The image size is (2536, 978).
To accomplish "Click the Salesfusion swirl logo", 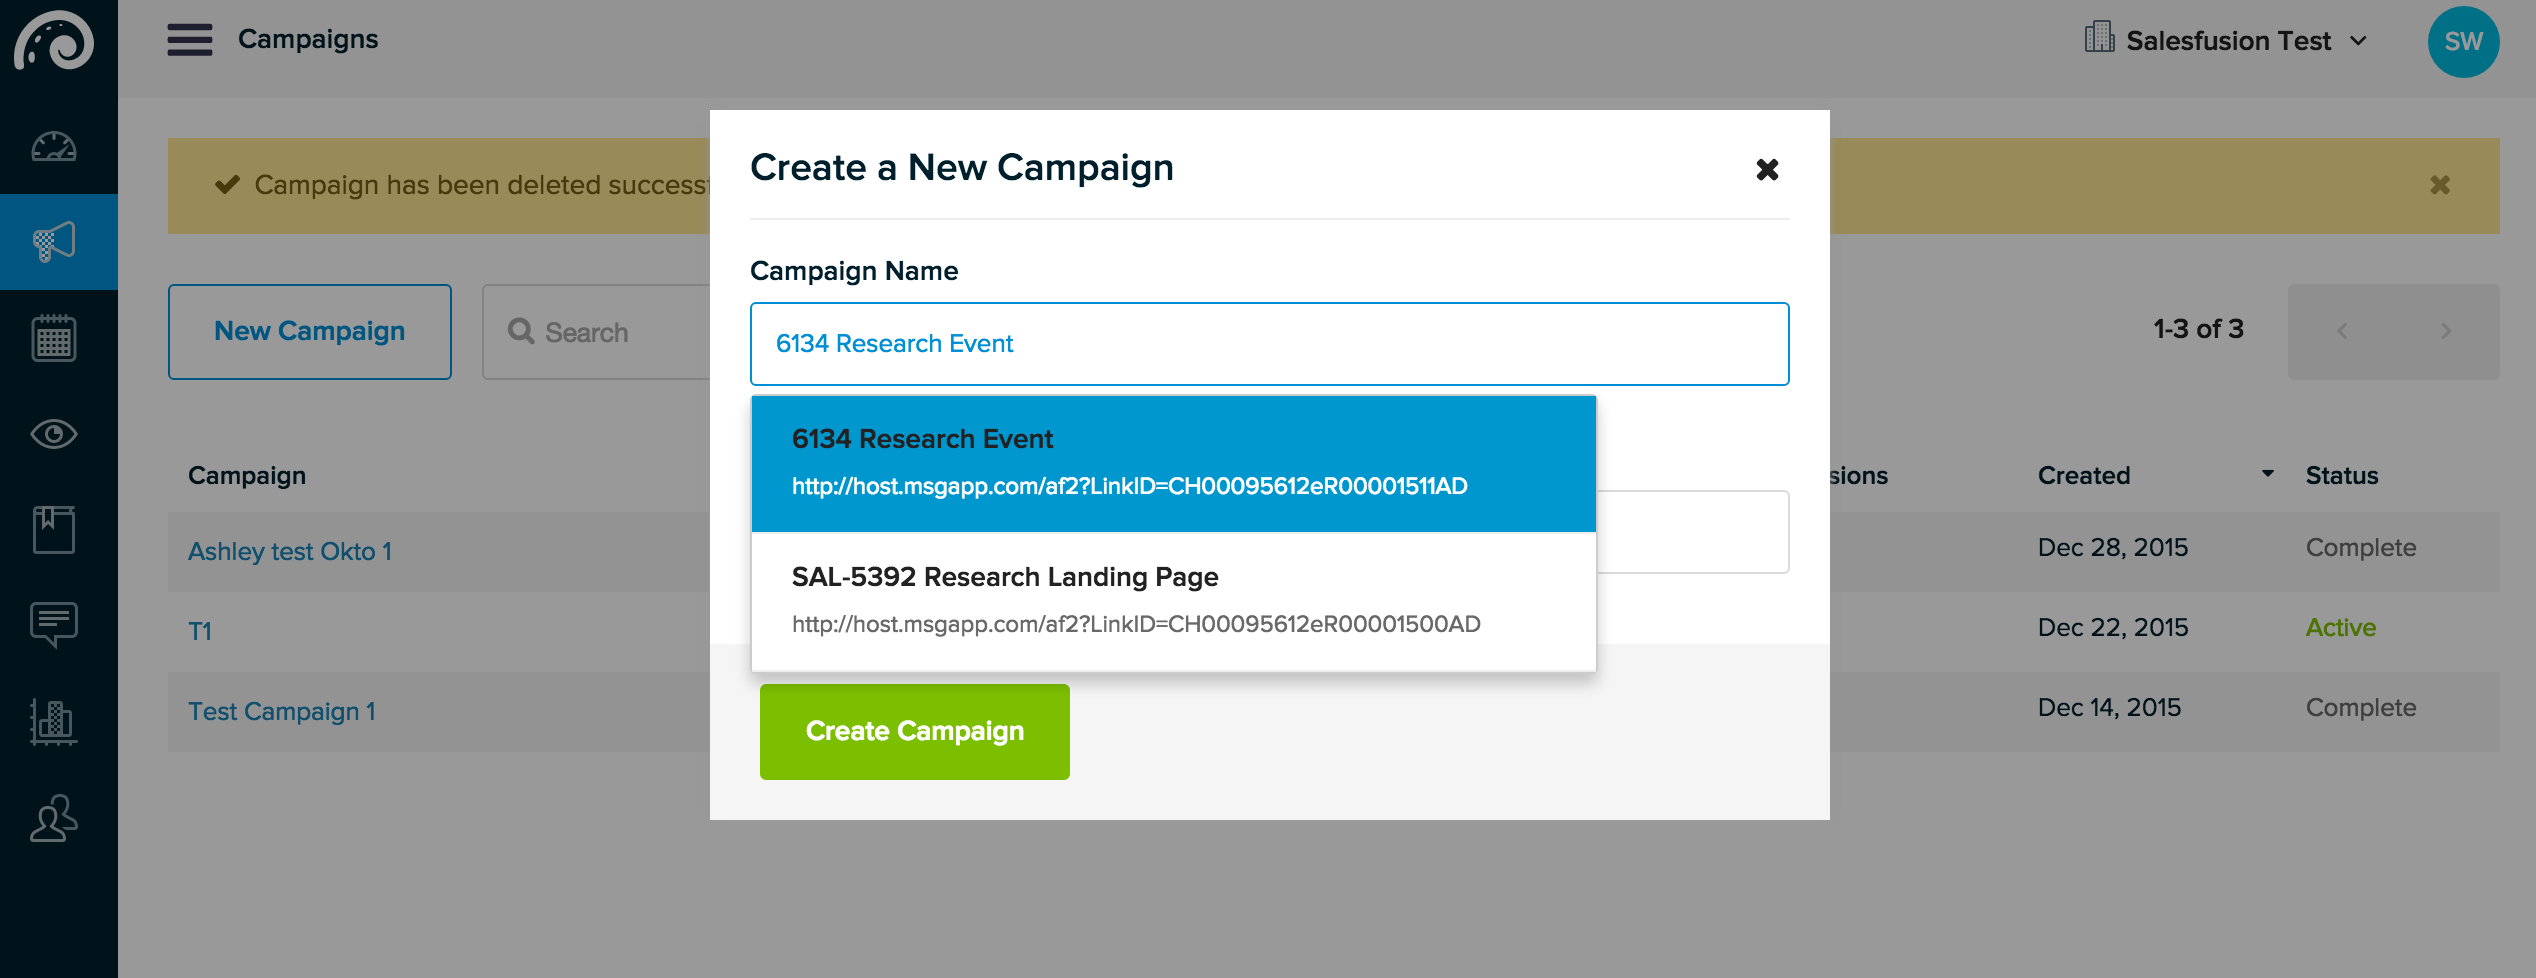I will 54,40.
